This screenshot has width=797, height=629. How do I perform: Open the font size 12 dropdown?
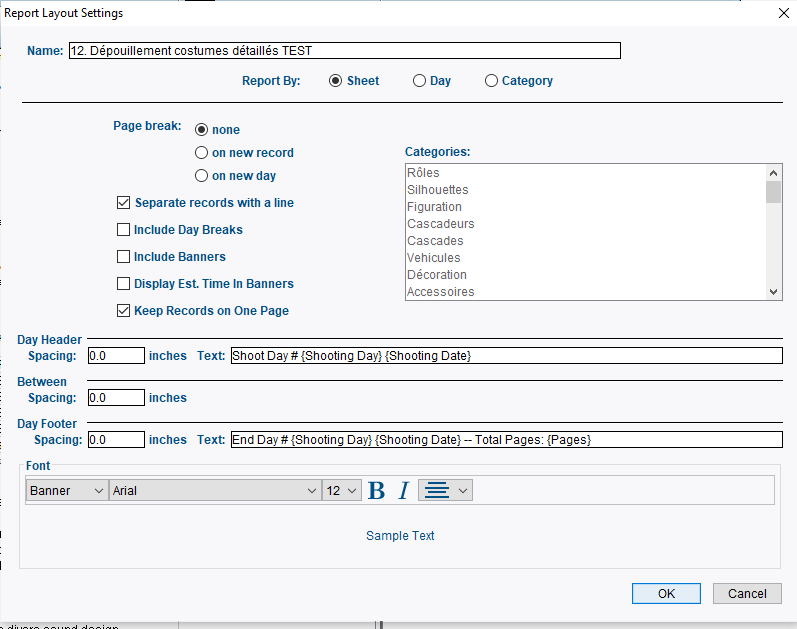point(341,491)
